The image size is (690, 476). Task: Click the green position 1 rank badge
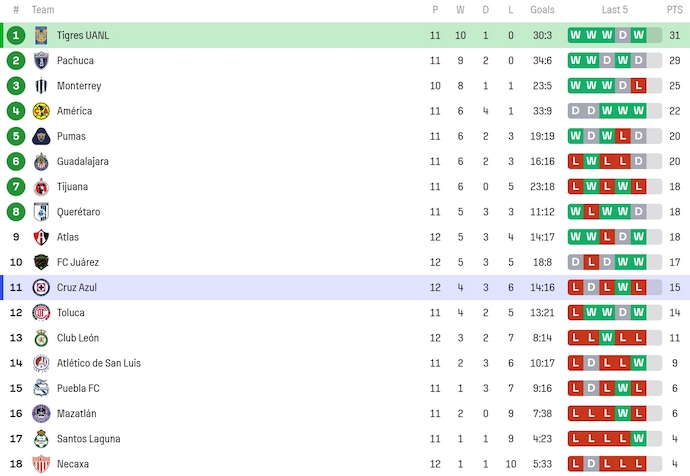tap(16, 35)
